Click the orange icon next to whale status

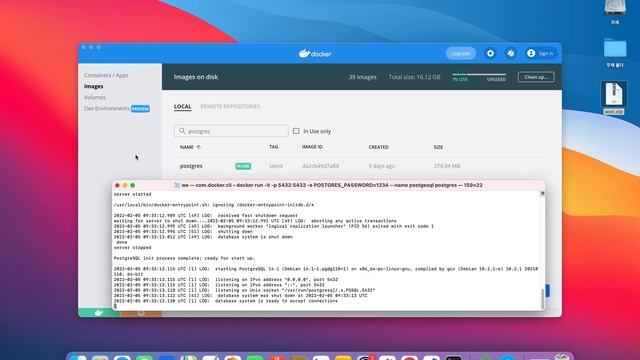(141, 313)
